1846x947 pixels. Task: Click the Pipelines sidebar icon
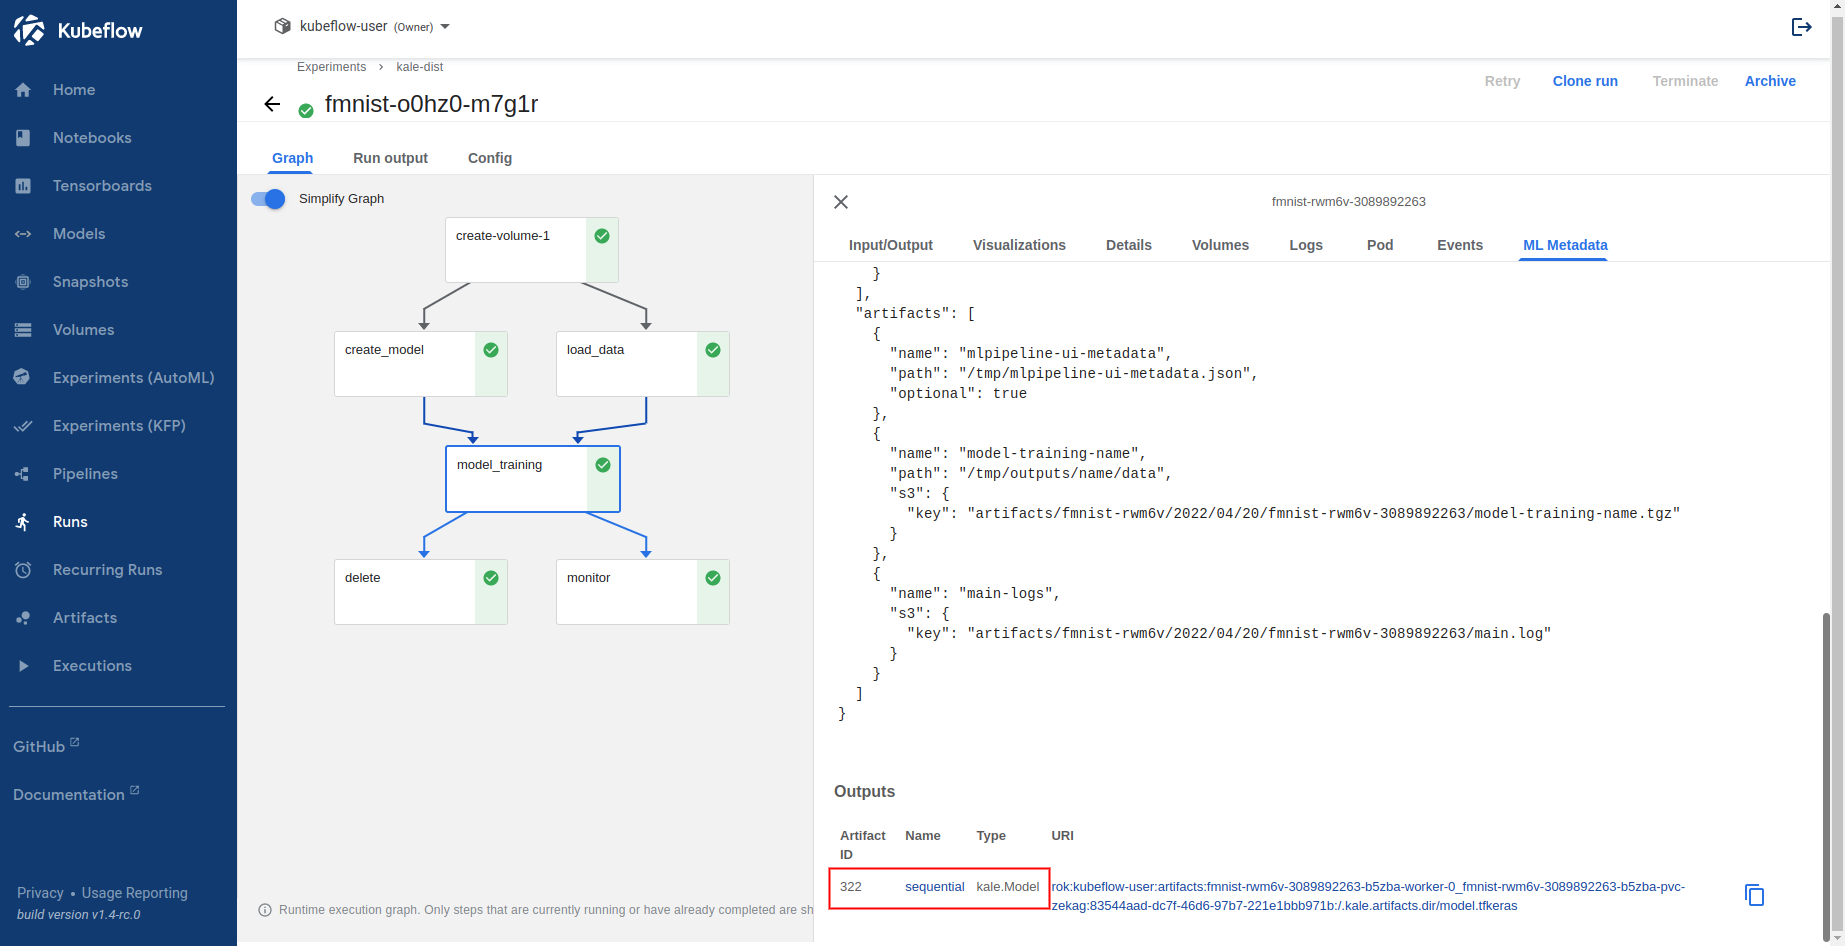click(x=24, y=474)
